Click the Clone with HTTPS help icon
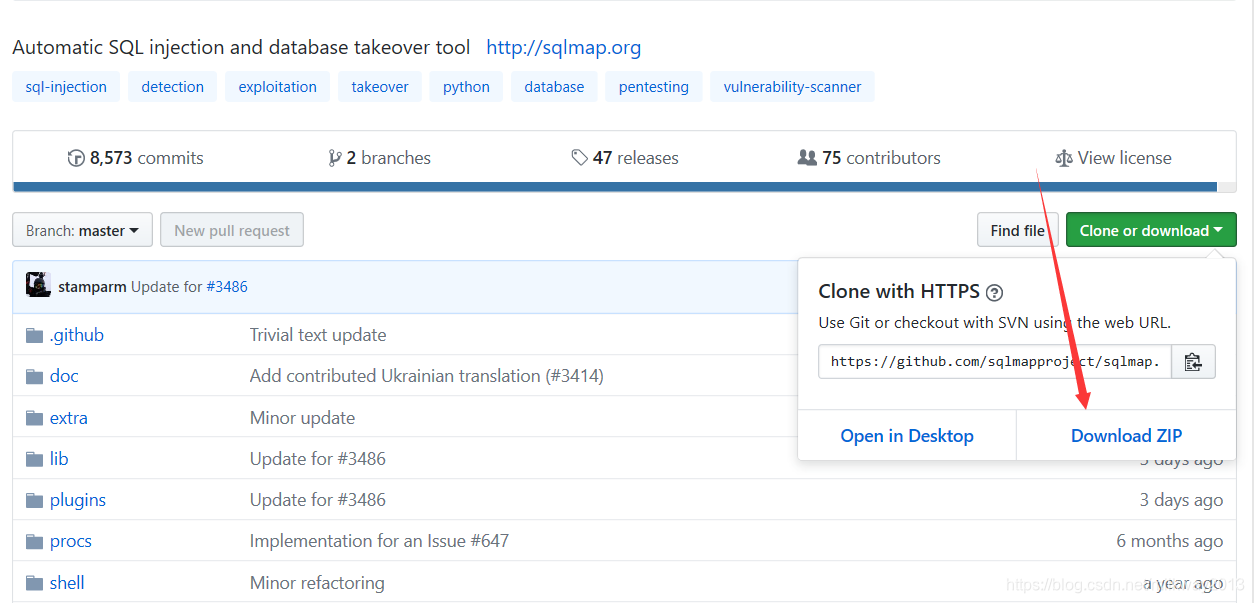 [994, 293]
